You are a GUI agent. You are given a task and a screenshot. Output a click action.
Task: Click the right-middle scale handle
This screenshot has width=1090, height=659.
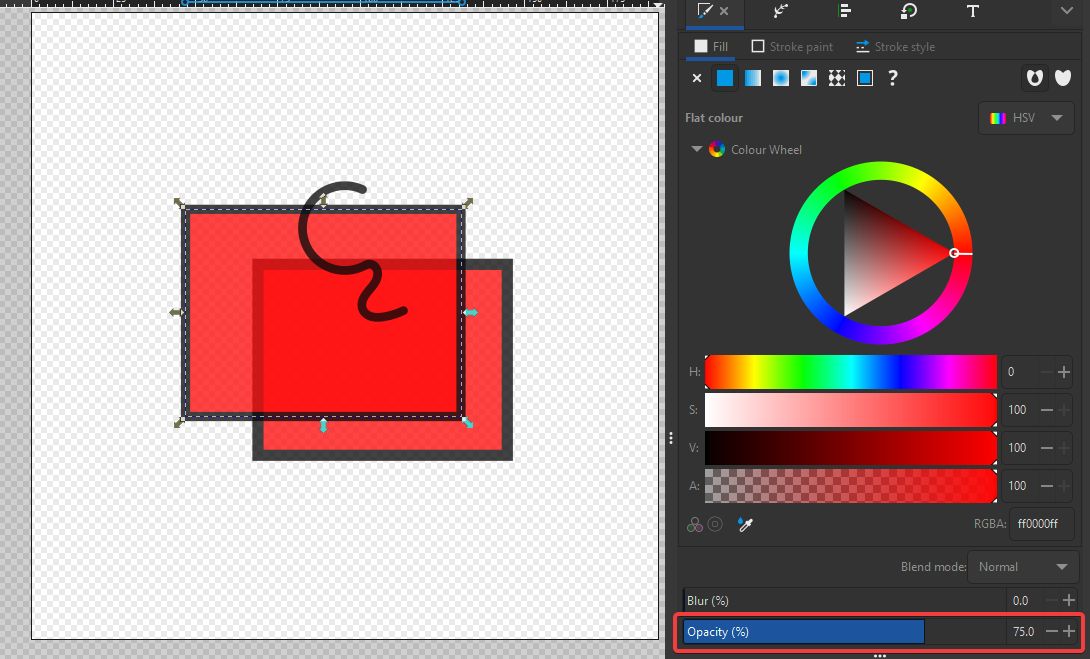tap(471, 313)
